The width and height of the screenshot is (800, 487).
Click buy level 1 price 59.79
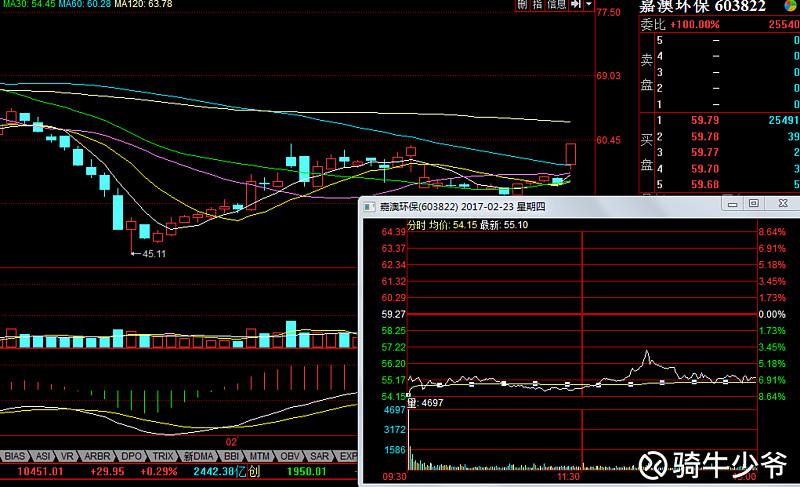pyautogui.click(x=705, y=120)
